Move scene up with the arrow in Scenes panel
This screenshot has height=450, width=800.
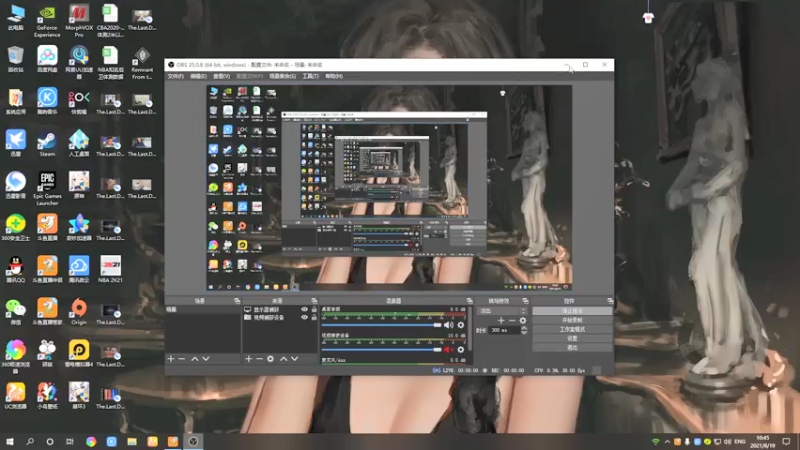point(194,359)
